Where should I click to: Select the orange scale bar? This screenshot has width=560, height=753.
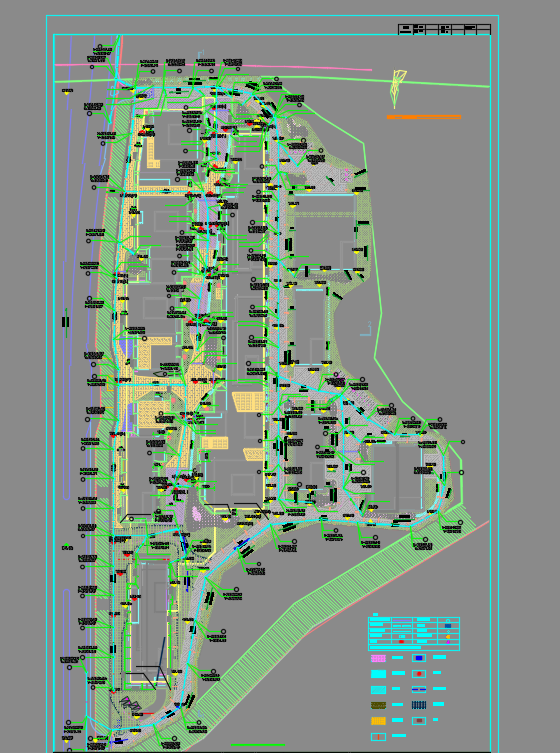[424, 117]
